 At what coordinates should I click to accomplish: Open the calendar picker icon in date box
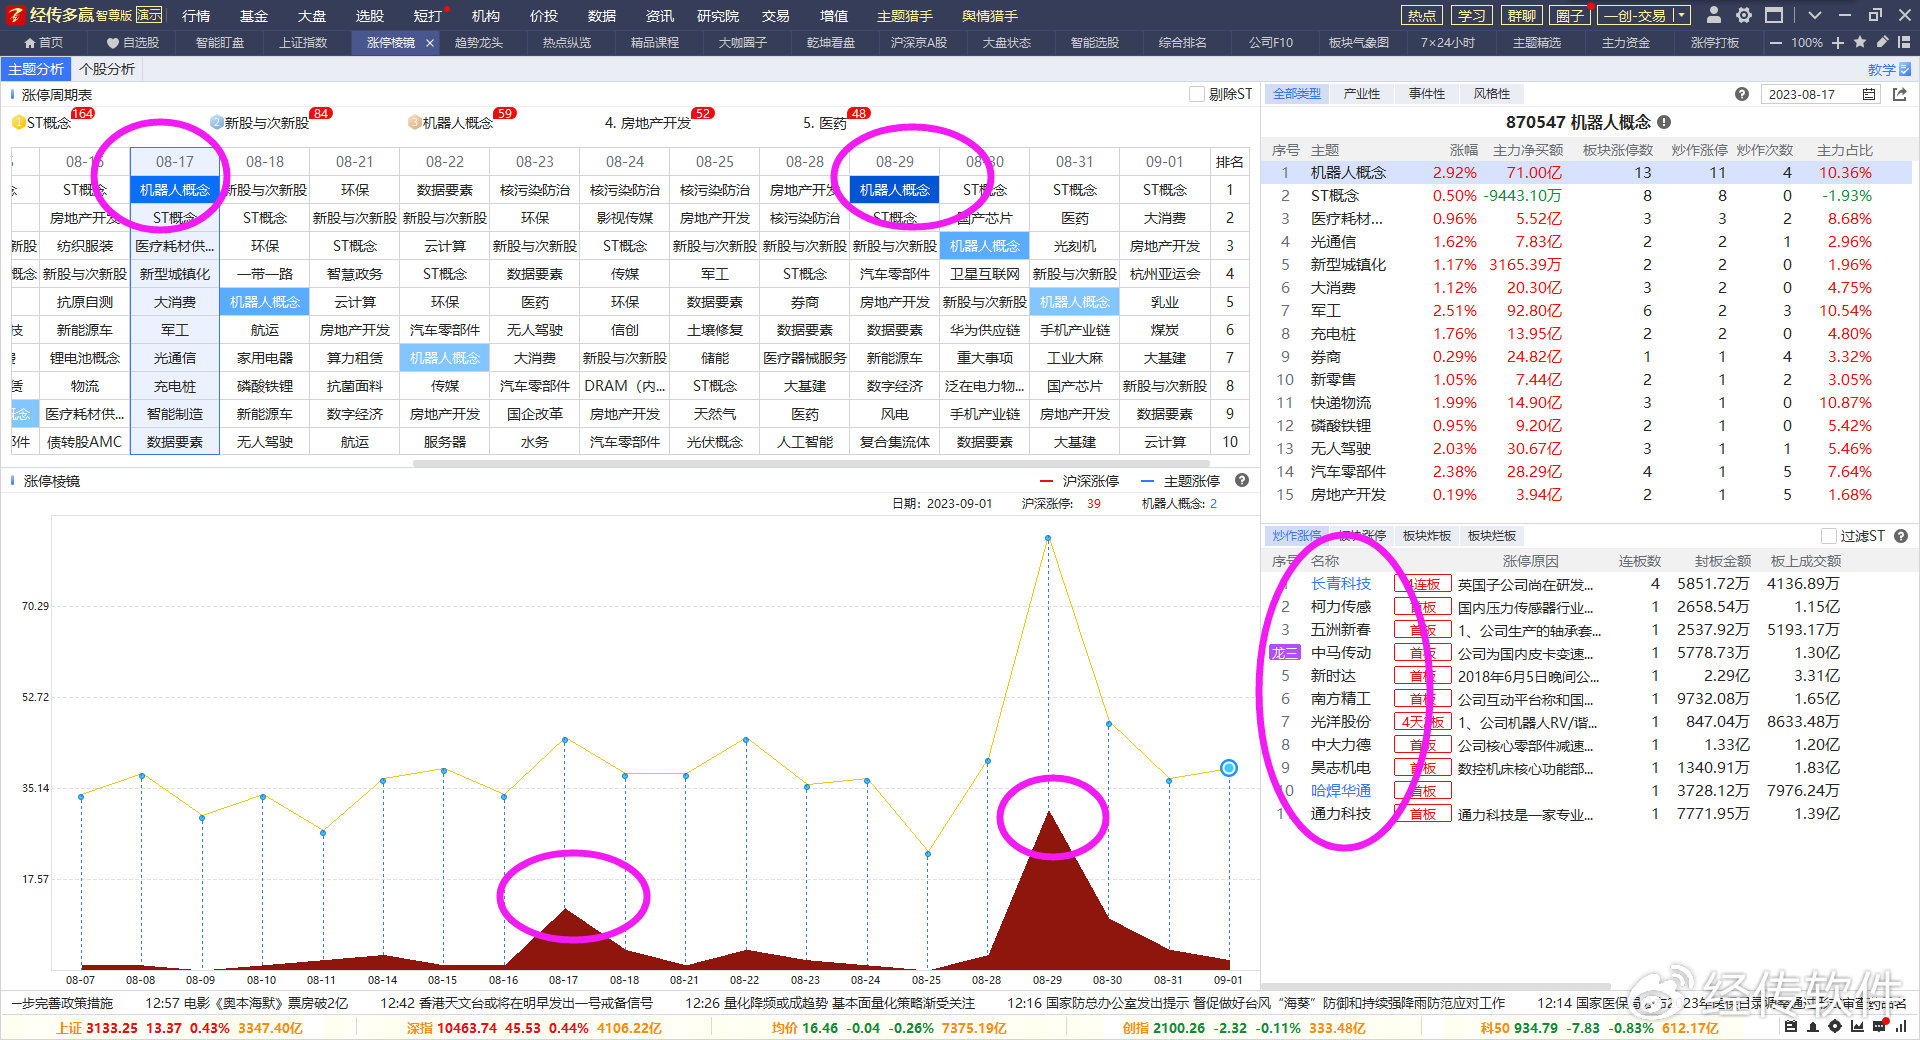click(x=1869, y=94)
